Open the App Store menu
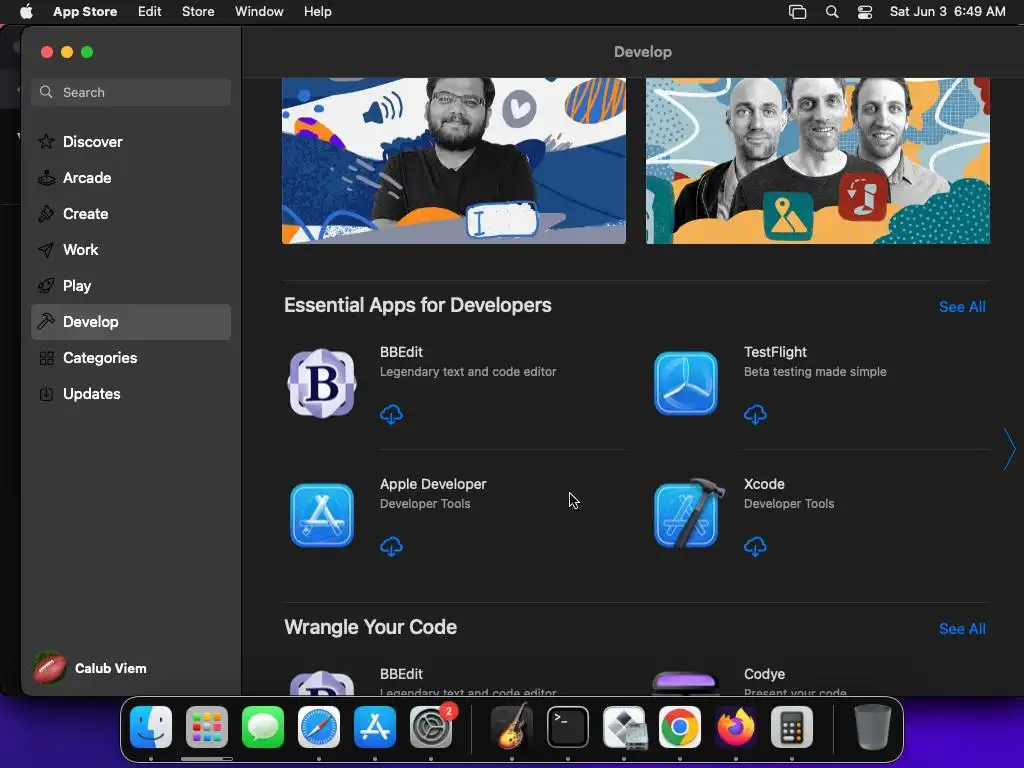The width and height of the screenshot is (1024, 768). coord(85,12)
